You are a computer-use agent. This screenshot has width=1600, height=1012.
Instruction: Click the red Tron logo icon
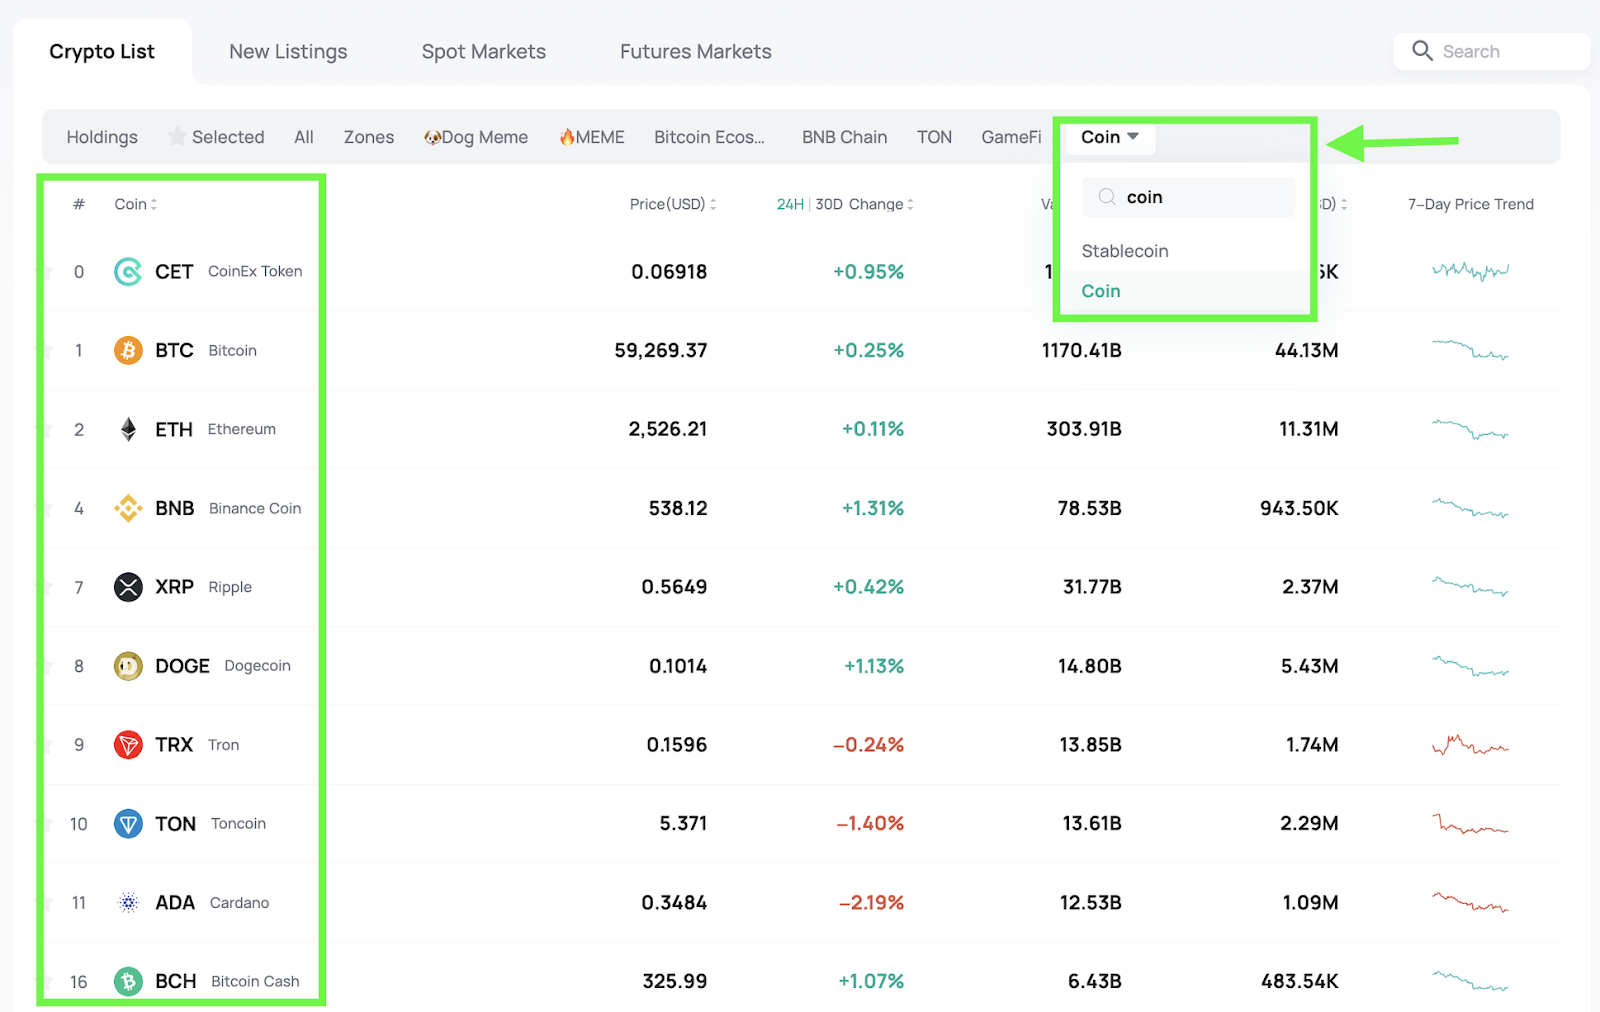tap(128, 745)
